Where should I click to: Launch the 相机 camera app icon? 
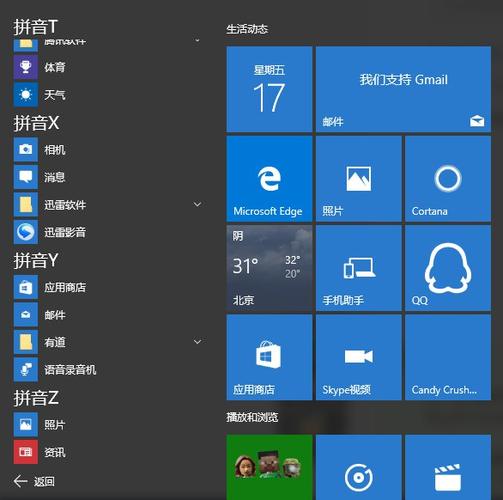[26, 149]
